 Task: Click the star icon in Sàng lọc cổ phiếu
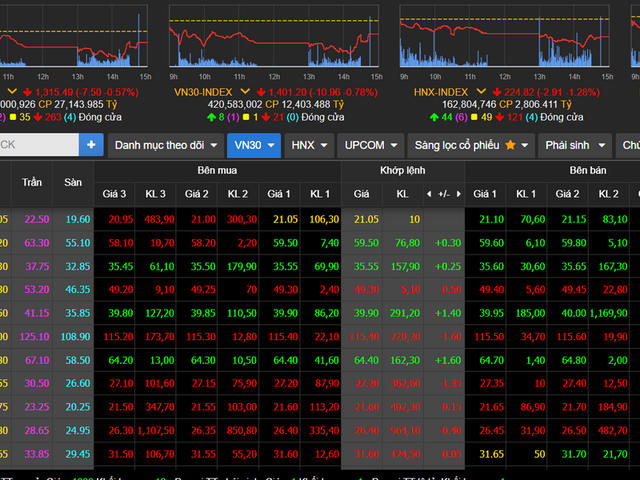[511, 145]
